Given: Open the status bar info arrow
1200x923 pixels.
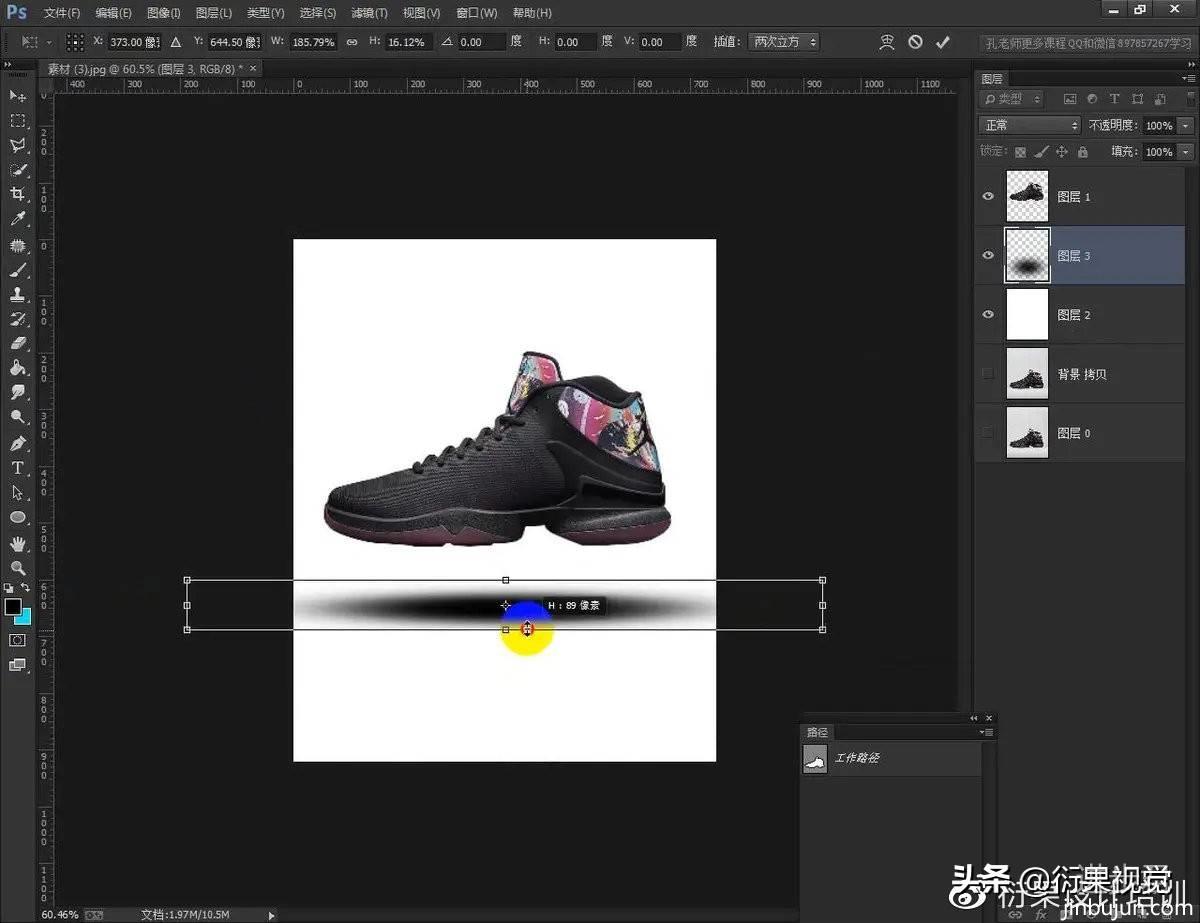Looking at the screenshot, I should [271, 914].
